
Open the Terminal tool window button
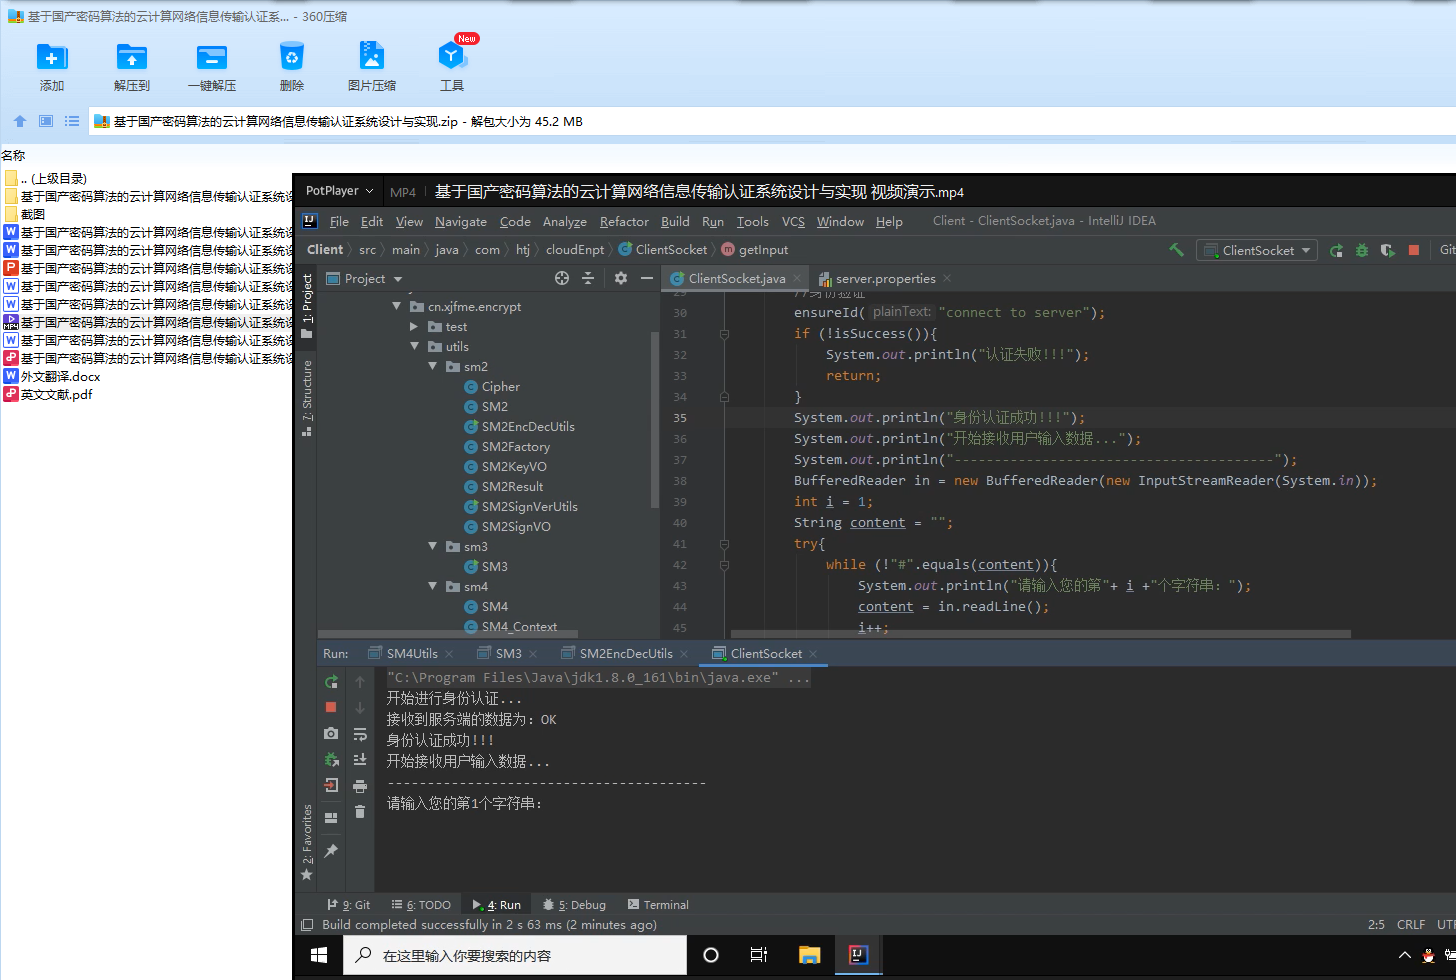[x=658, y=905]
